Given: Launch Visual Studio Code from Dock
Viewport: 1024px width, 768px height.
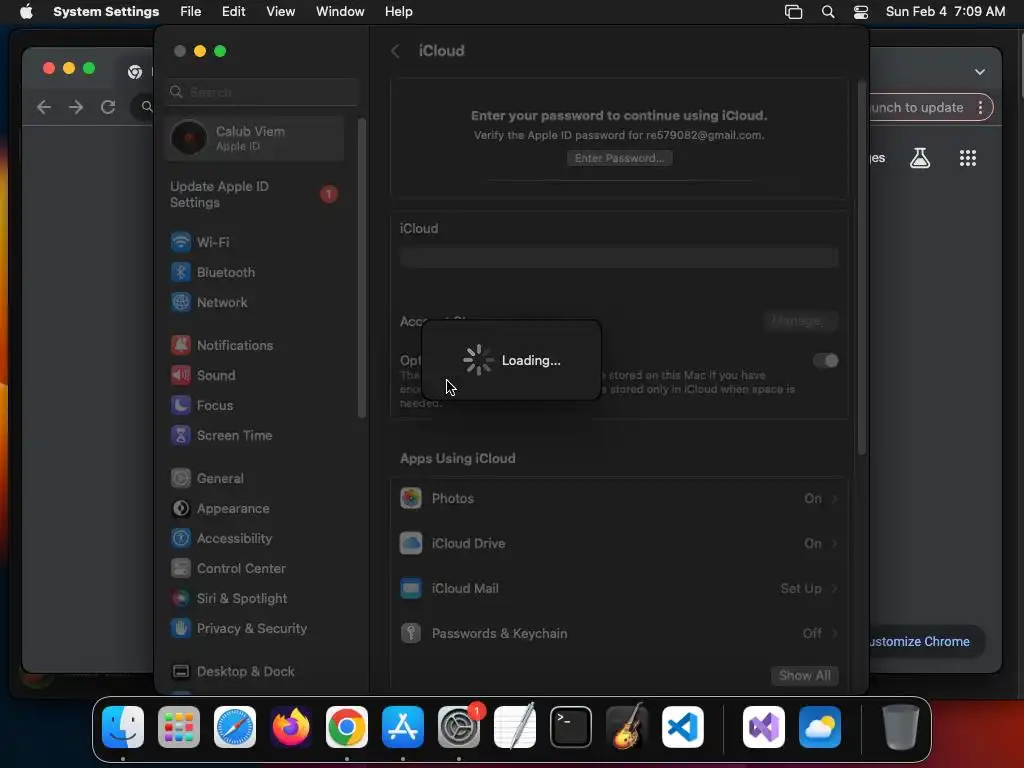Looking at the screenshot, I should 683,727.
